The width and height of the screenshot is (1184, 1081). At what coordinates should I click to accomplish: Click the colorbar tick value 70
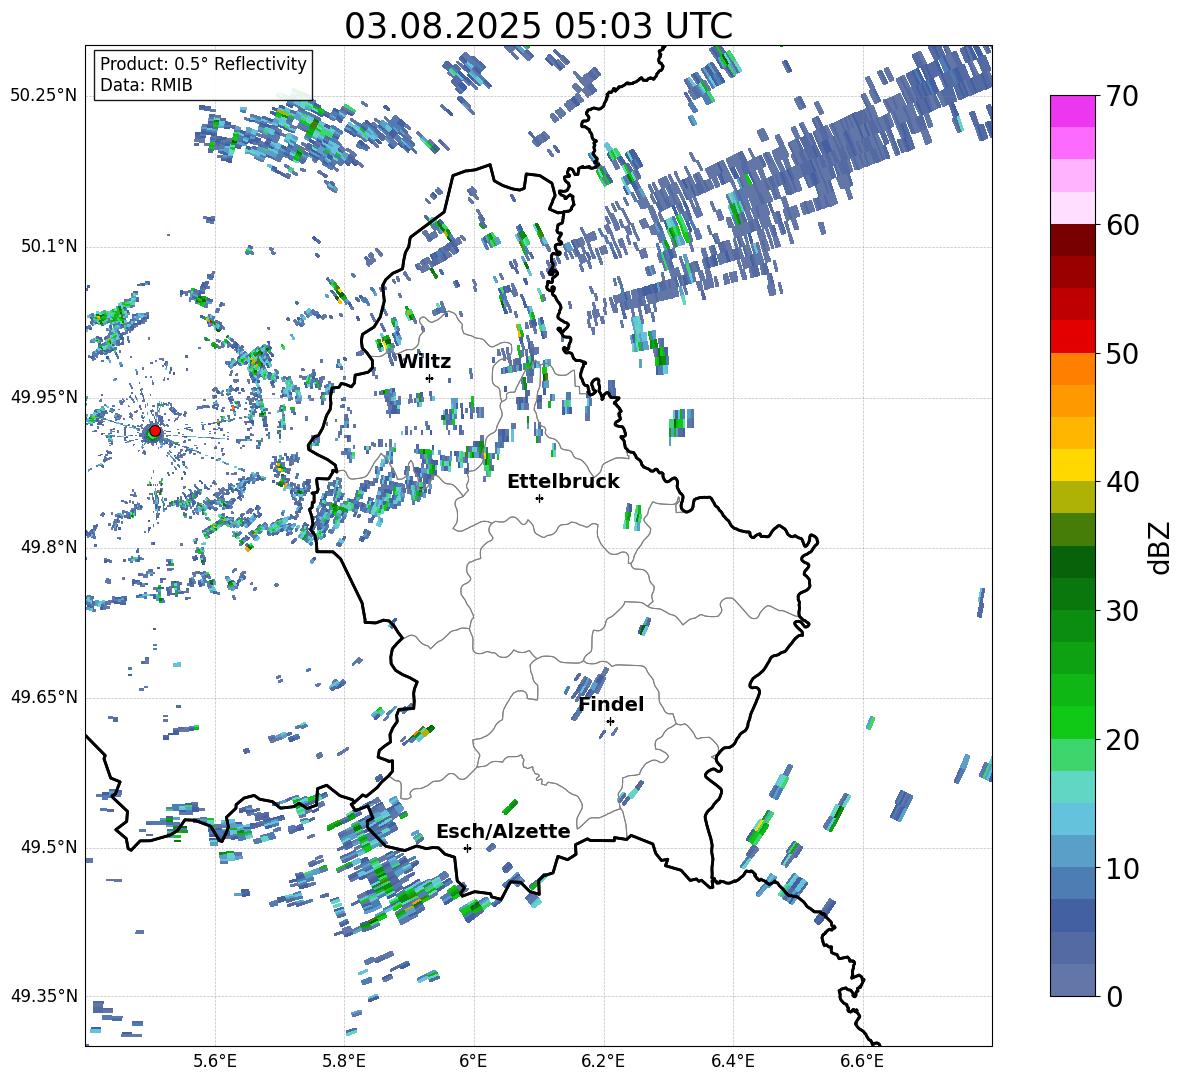[1122, 97]
